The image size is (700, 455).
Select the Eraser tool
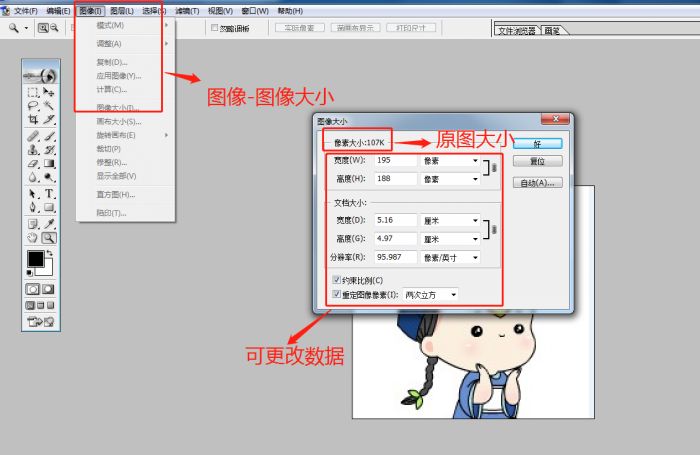point(33,163)
